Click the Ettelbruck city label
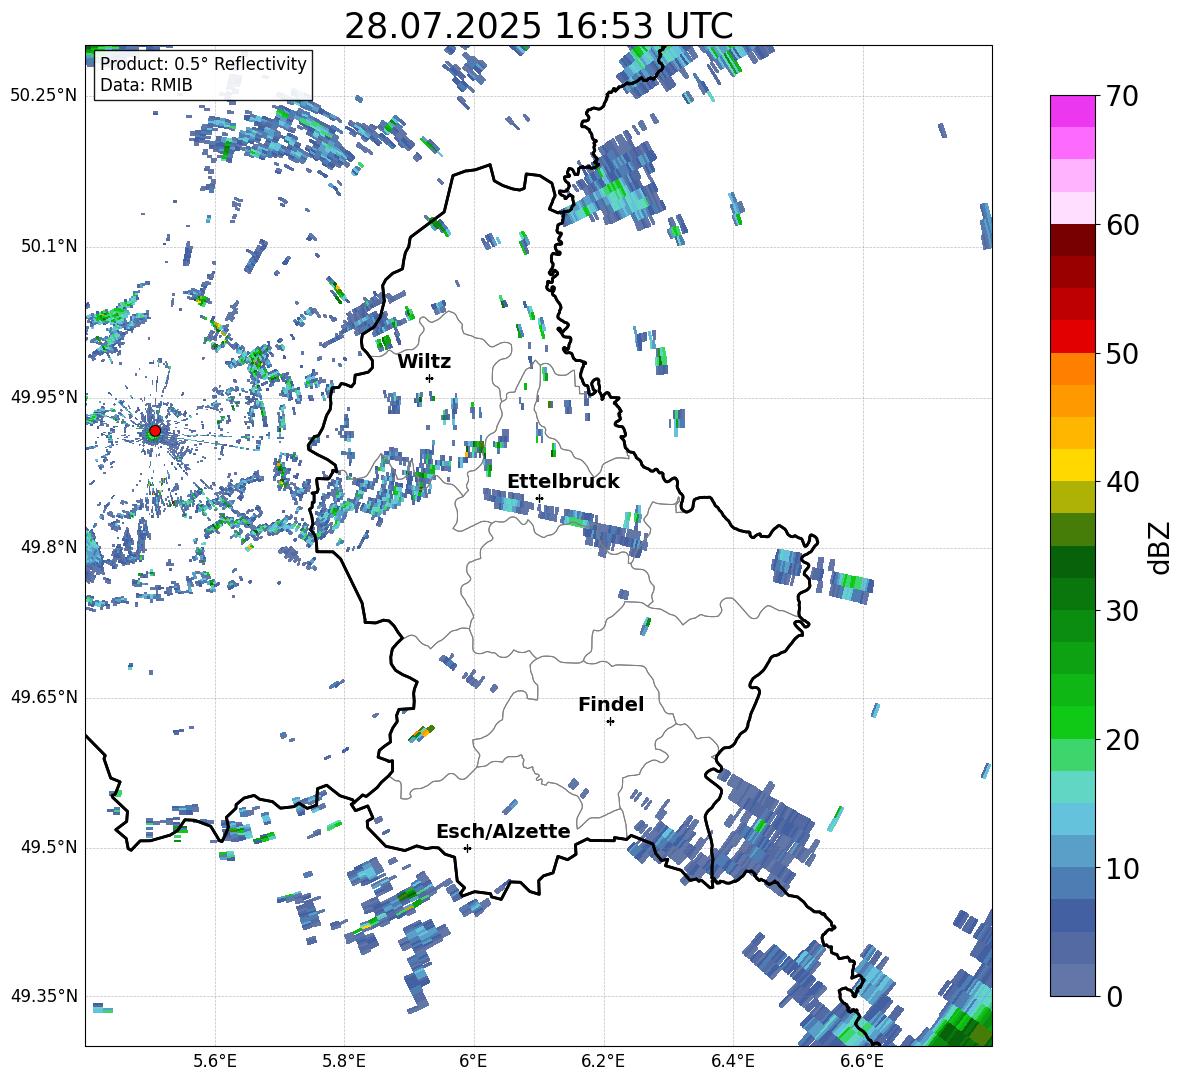 pos(563,482)
